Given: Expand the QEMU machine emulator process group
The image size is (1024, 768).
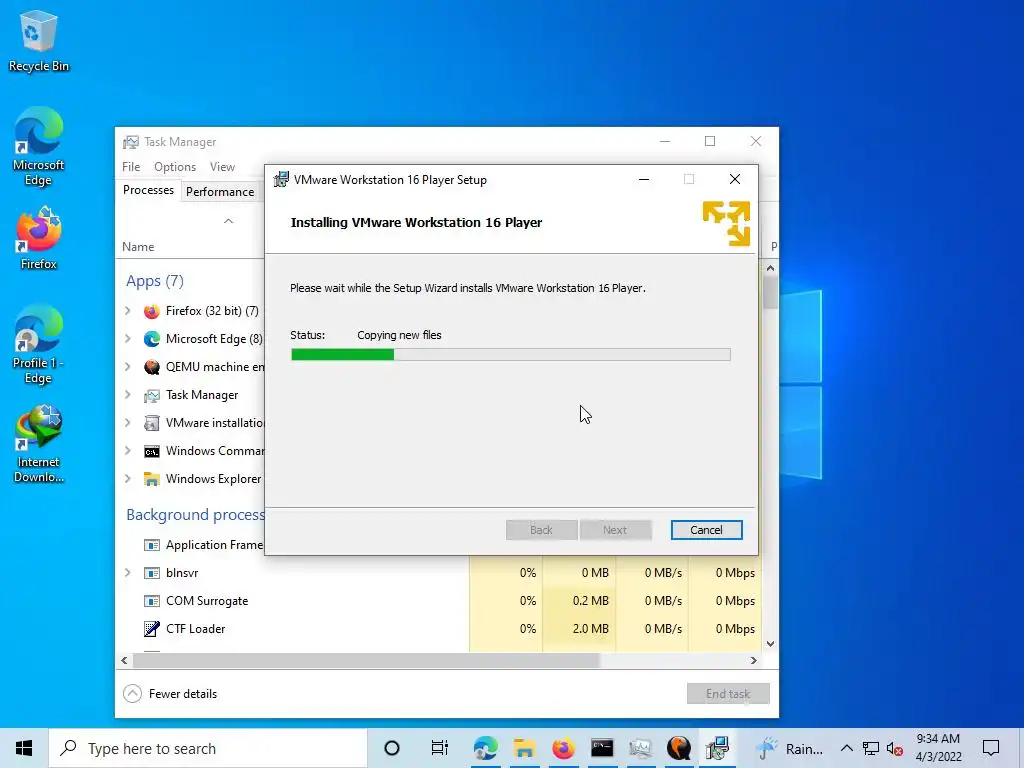Looking at the screenshot, I should click(x=128, y=367).
